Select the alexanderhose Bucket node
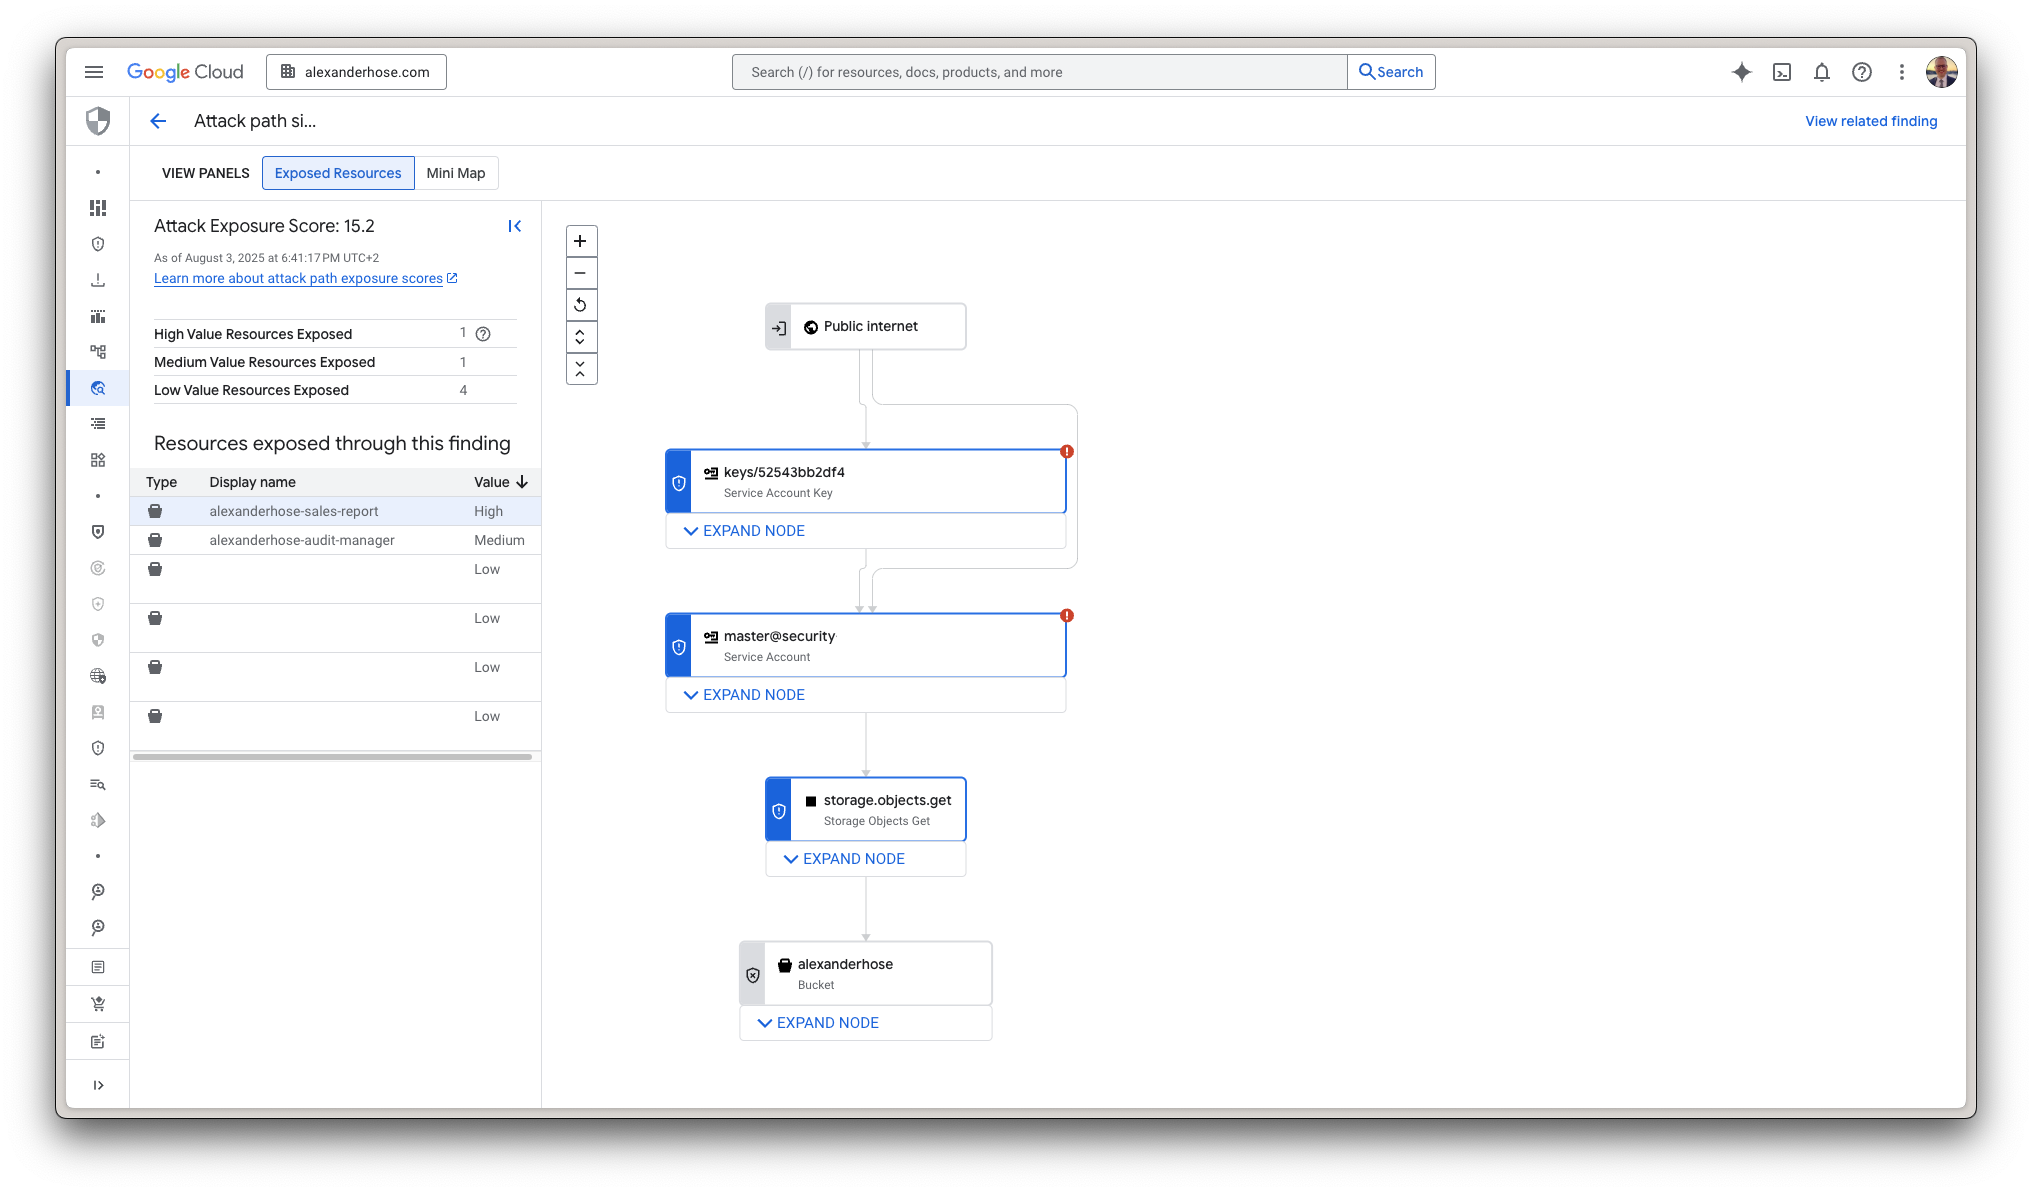The image size is (2032, 1192). coord(866,973)
